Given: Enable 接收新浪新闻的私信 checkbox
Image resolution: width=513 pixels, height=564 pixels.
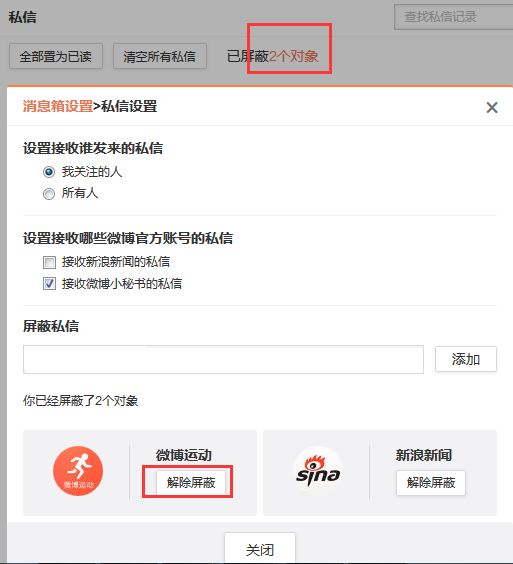Looking at the screenshot, I should tap(49, 262).
